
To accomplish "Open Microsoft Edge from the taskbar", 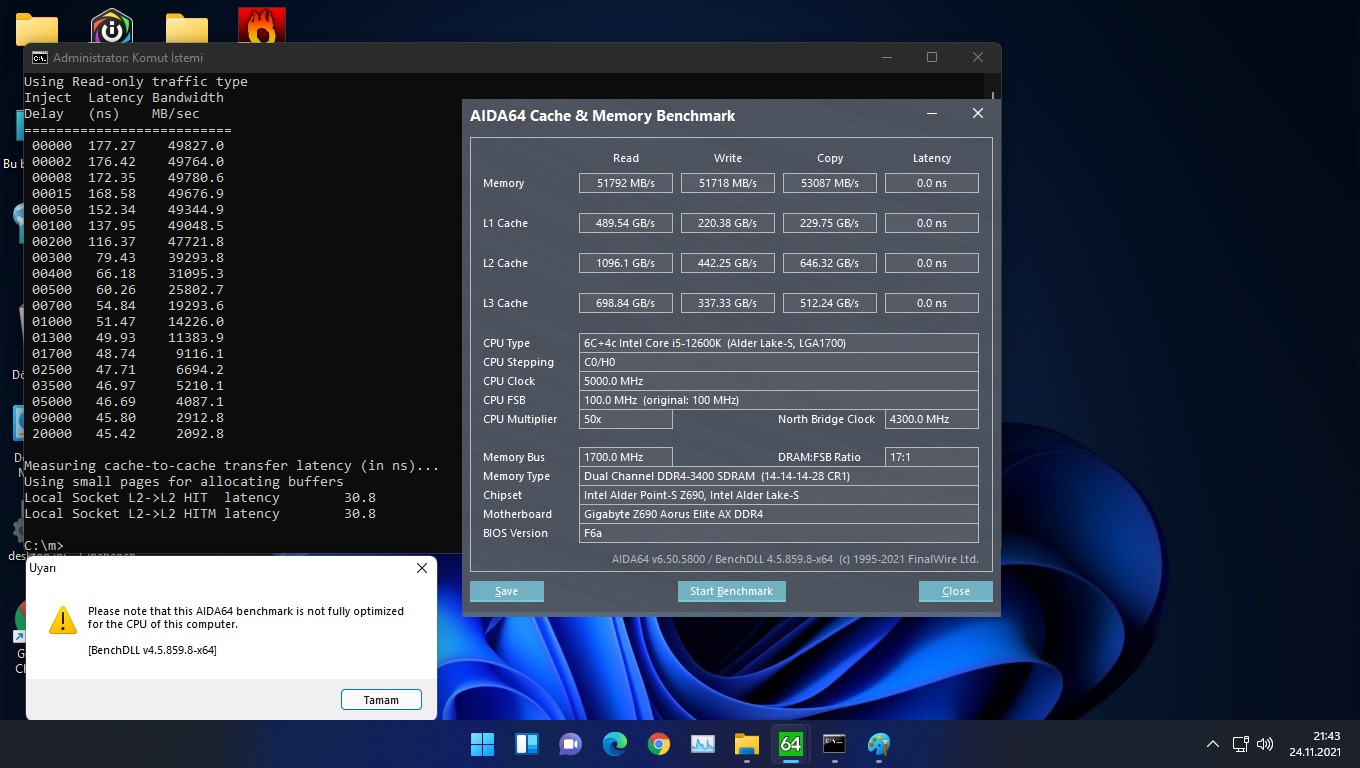I will 615,744.
